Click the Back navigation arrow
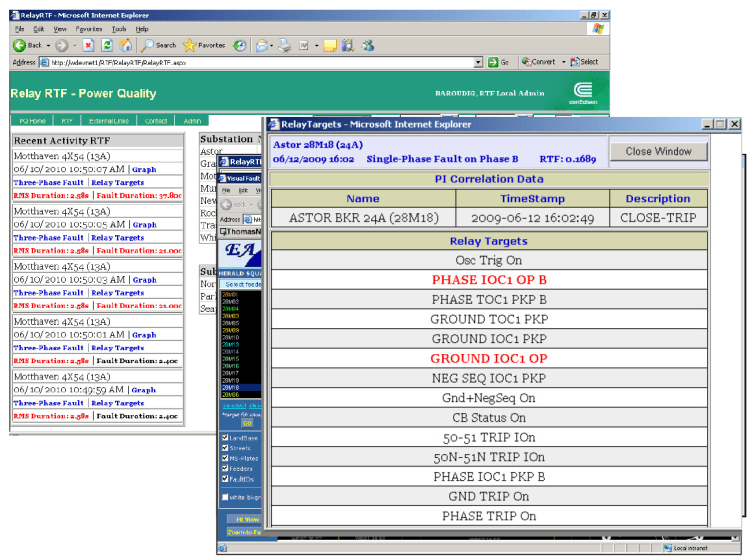This screenshot has height=558, width=750. pos(20,45)
